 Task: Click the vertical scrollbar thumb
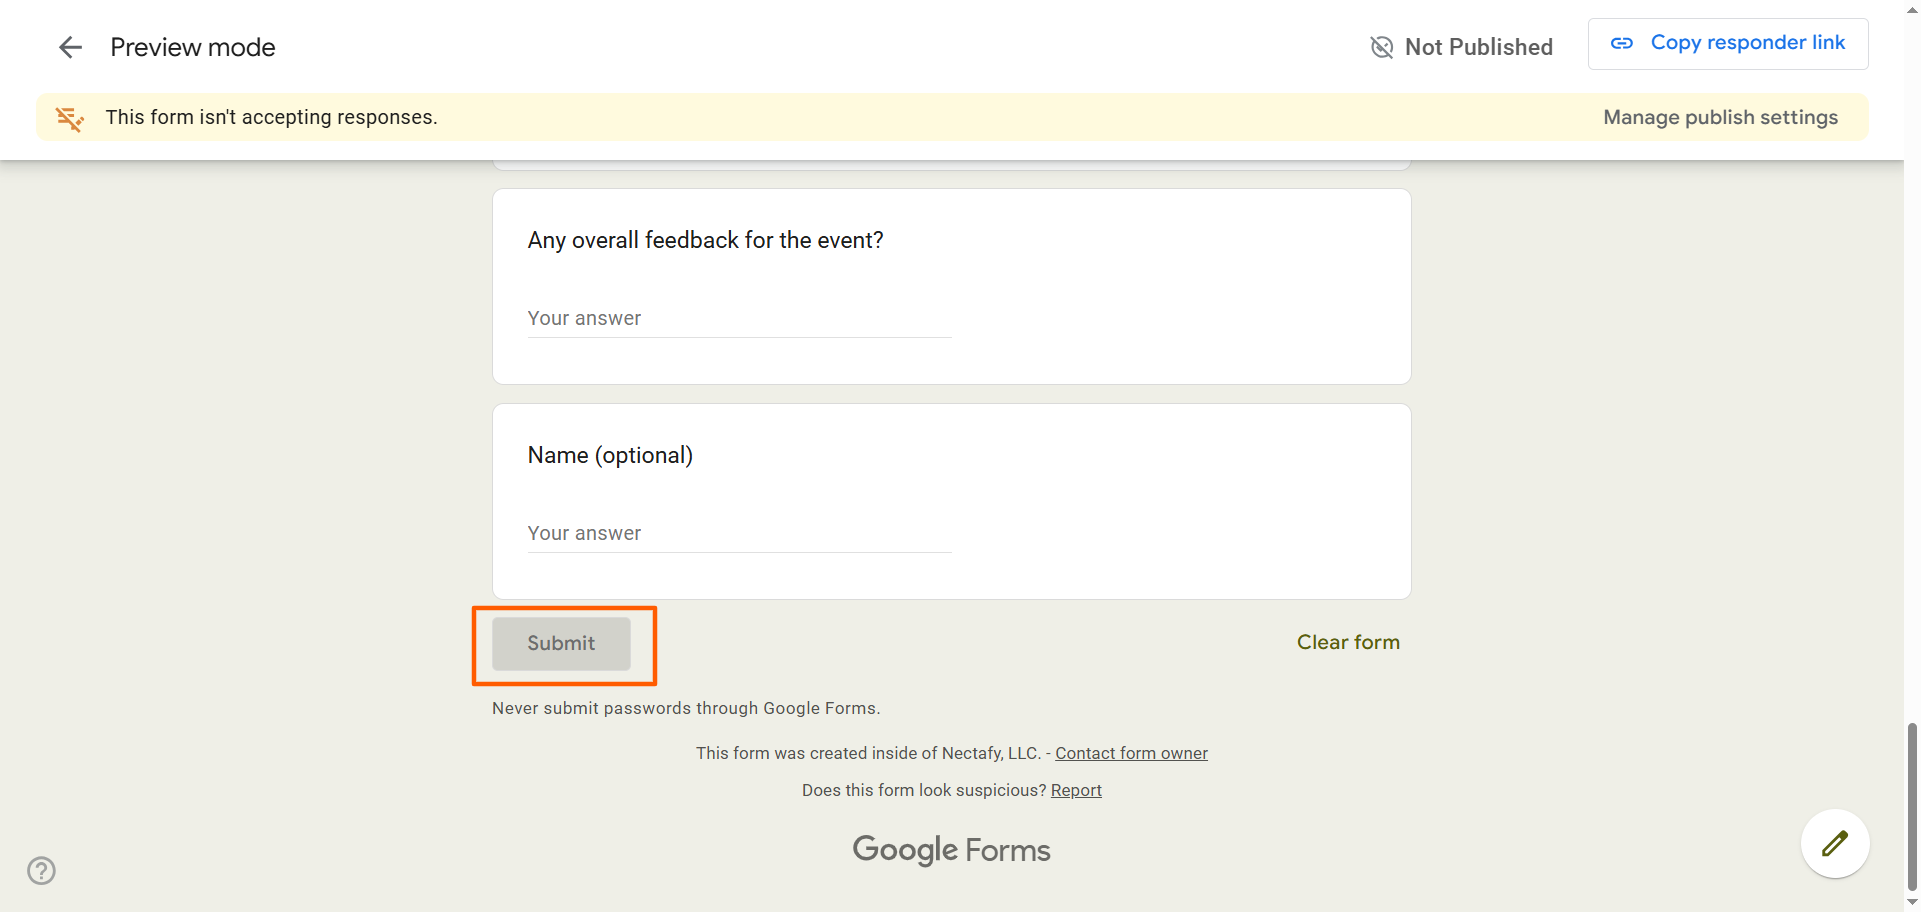1912,806
